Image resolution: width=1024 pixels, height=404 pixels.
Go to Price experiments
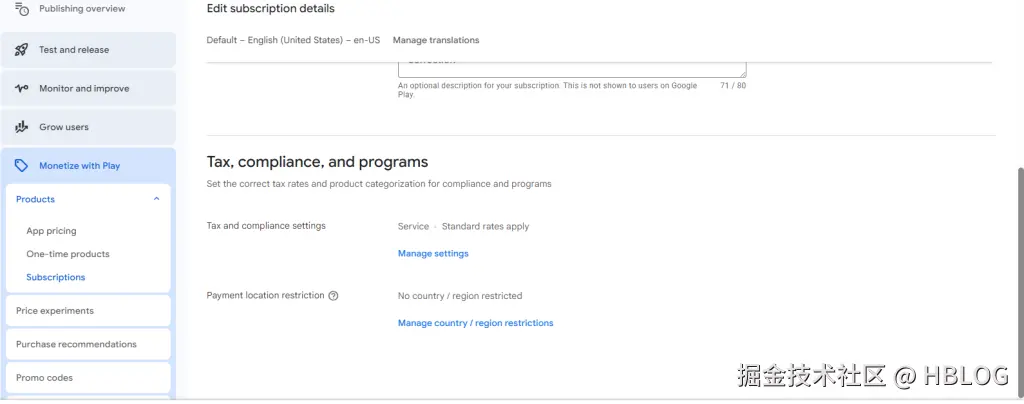coord(55,311)
